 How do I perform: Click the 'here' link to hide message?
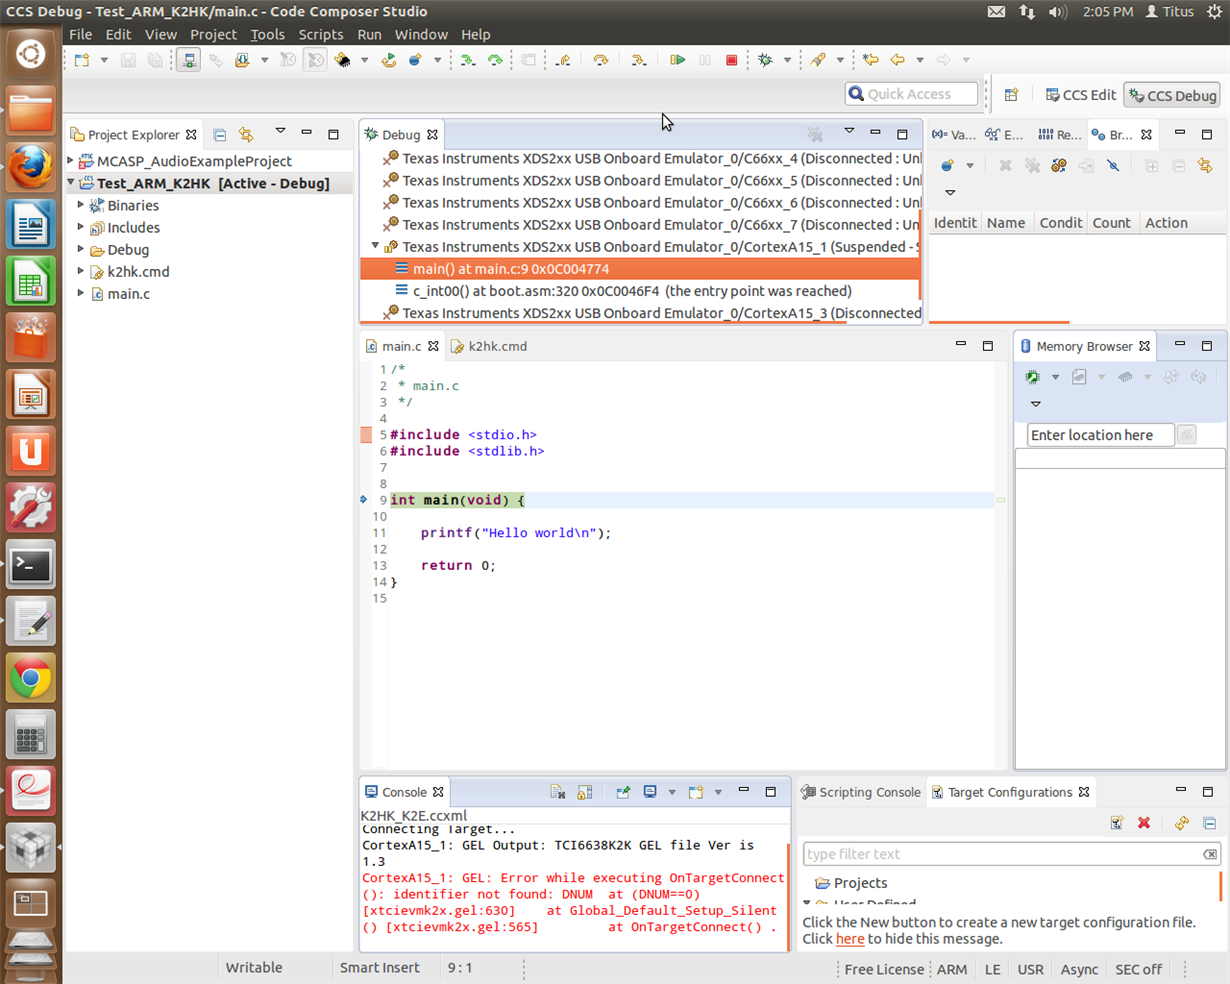[850, 939]
